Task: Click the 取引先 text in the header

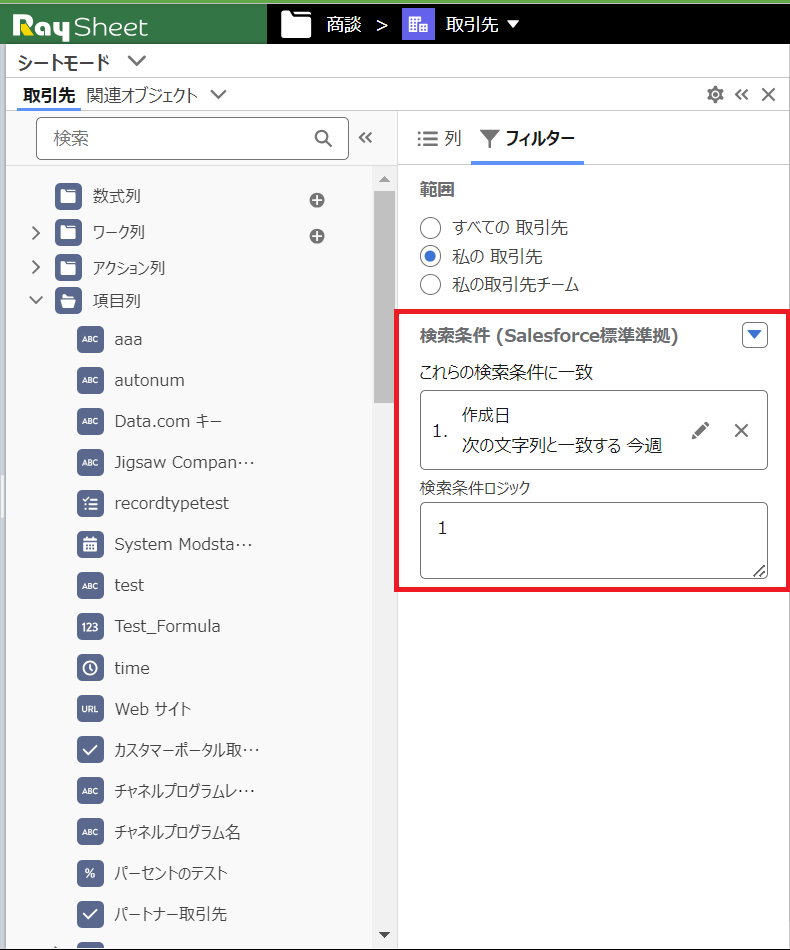Action: pos(472,24)
